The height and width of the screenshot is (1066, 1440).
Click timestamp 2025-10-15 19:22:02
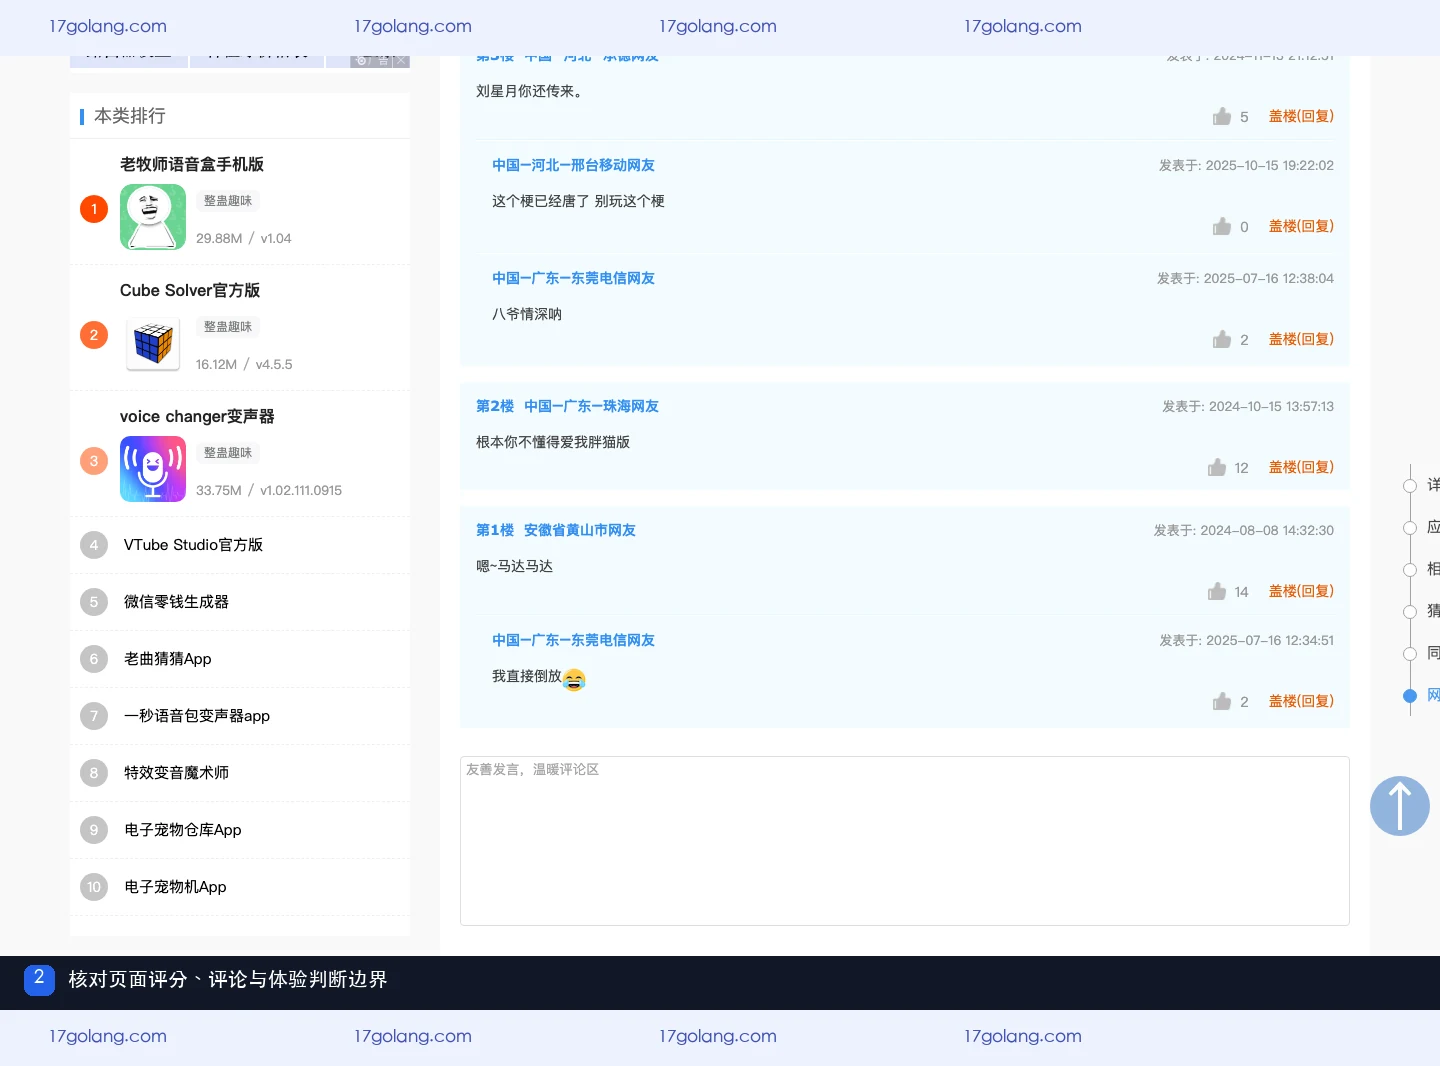pyautogui.click(x=1270, y=165)
